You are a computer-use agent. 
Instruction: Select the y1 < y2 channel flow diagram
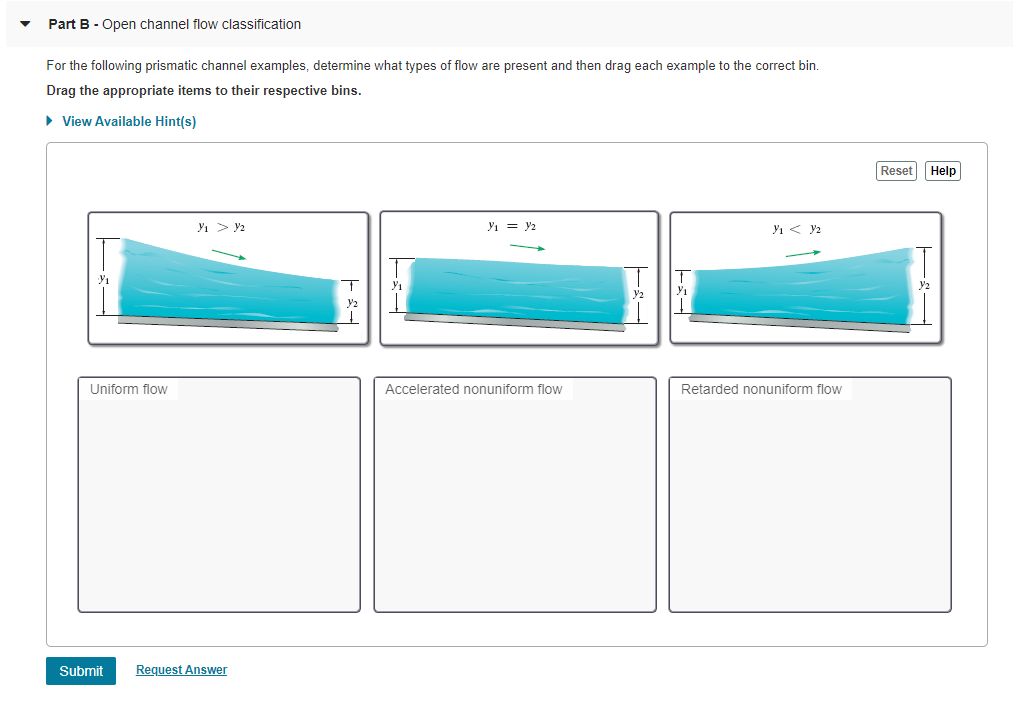click(806, 277)
